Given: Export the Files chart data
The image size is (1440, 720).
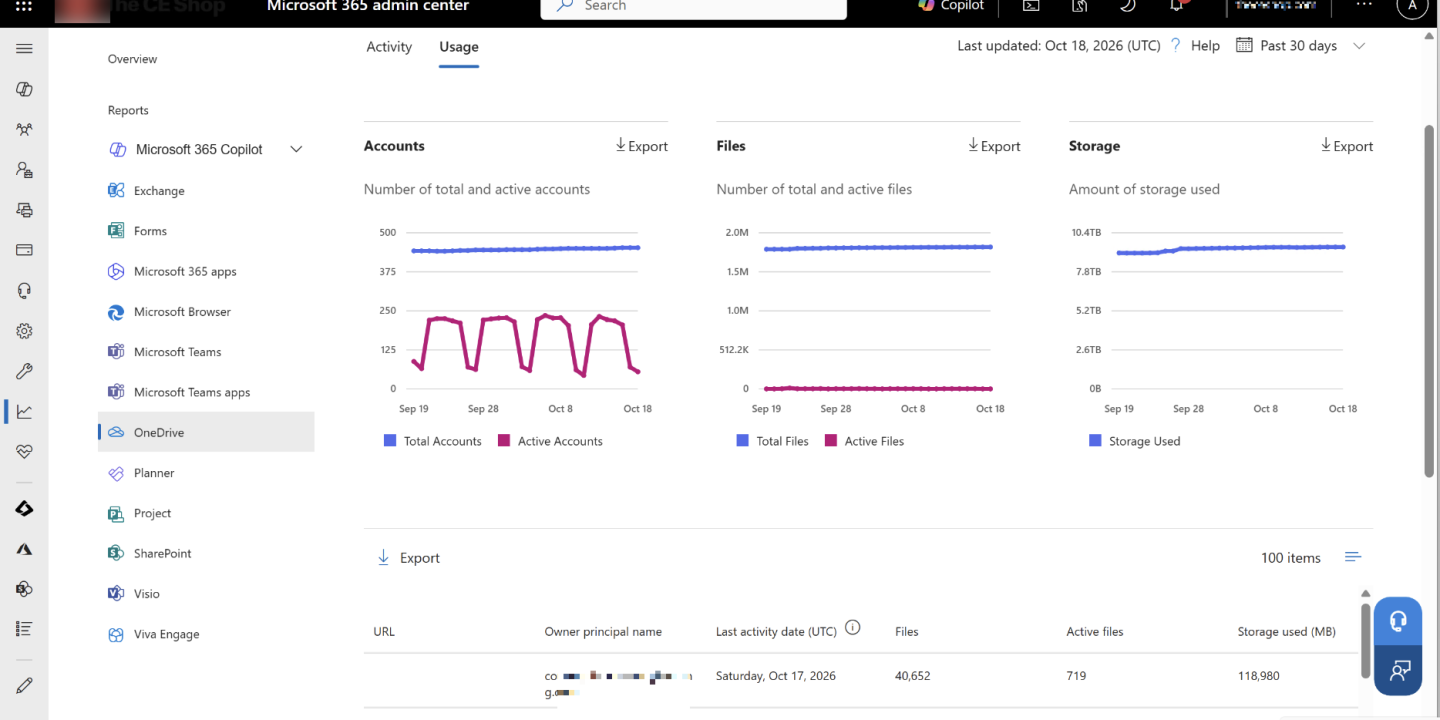Looking at the screenshot, I should (x=994, y=146).
